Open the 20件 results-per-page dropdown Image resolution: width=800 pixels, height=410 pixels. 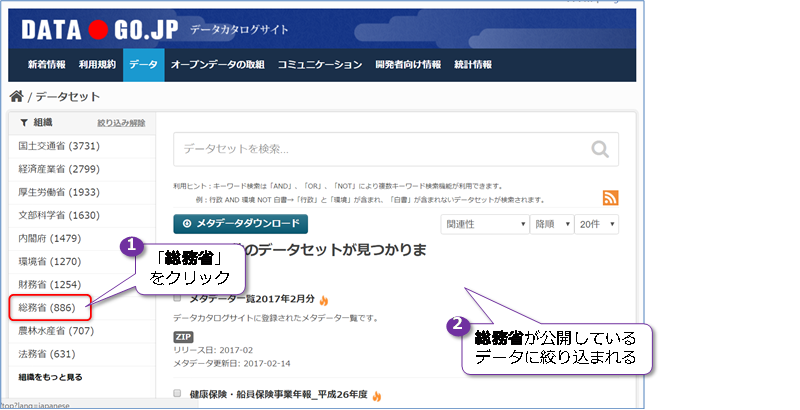[x=596, y=224]
